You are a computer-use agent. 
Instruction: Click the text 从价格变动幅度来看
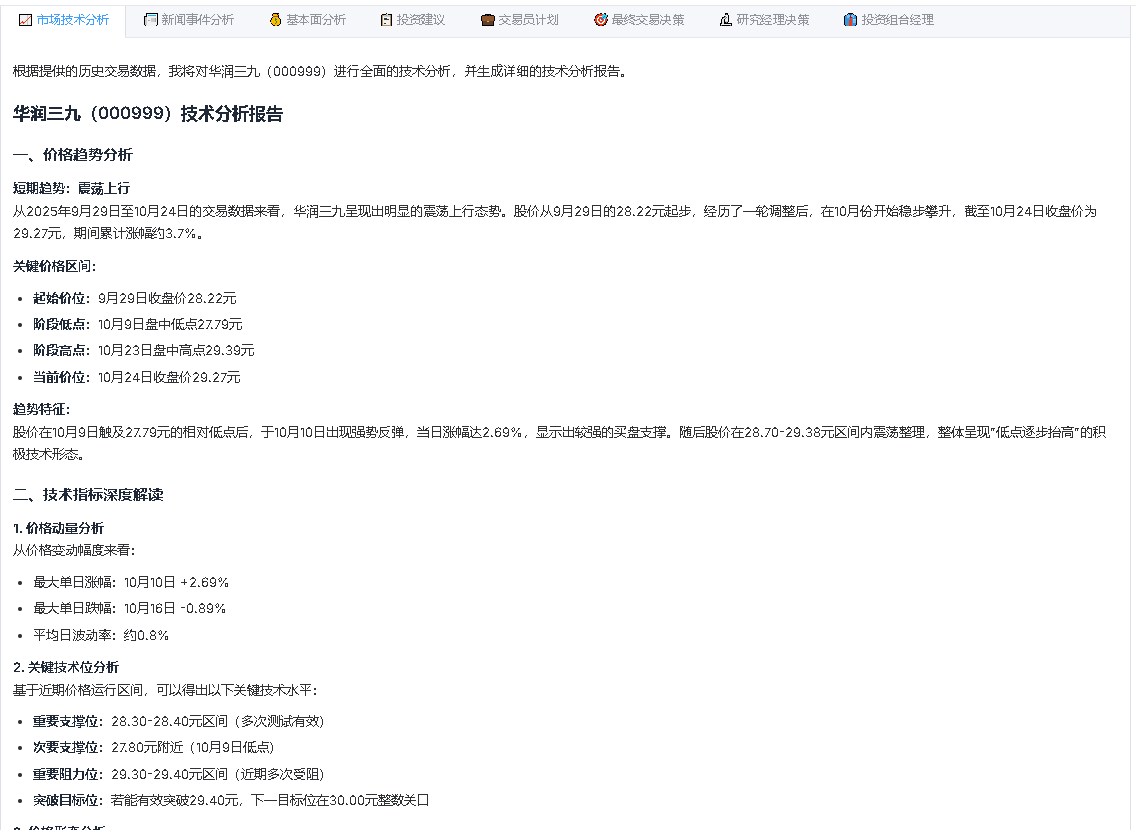tap(74, 550)
